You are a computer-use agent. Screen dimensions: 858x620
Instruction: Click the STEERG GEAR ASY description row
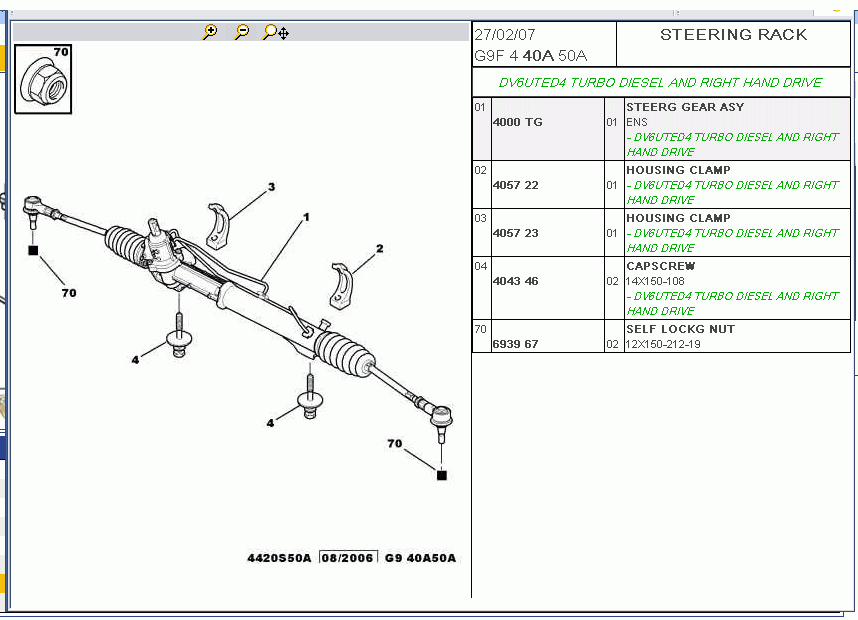[684, 107]
